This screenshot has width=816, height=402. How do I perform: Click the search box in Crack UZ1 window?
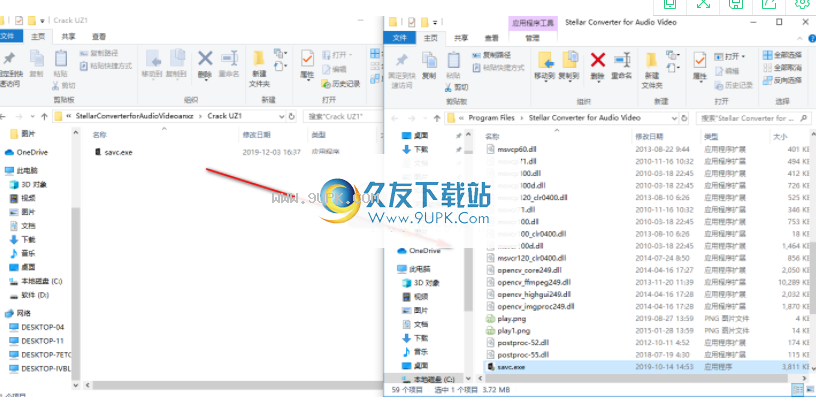pos(341,117)
